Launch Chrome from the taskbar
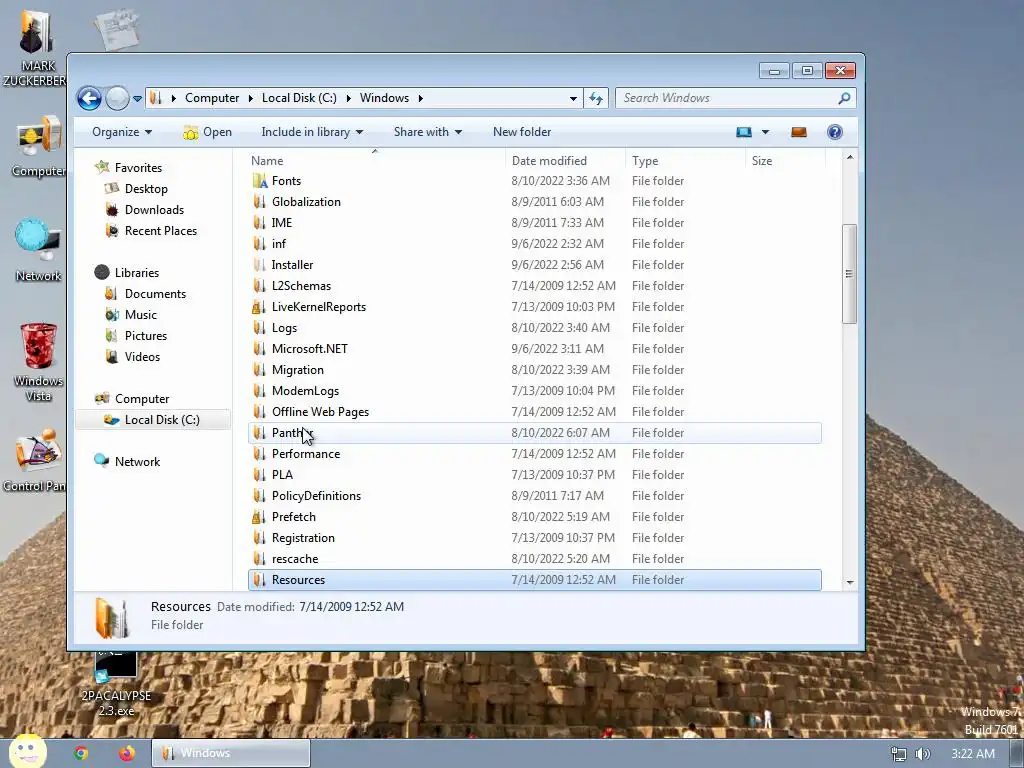 point(81,753)
